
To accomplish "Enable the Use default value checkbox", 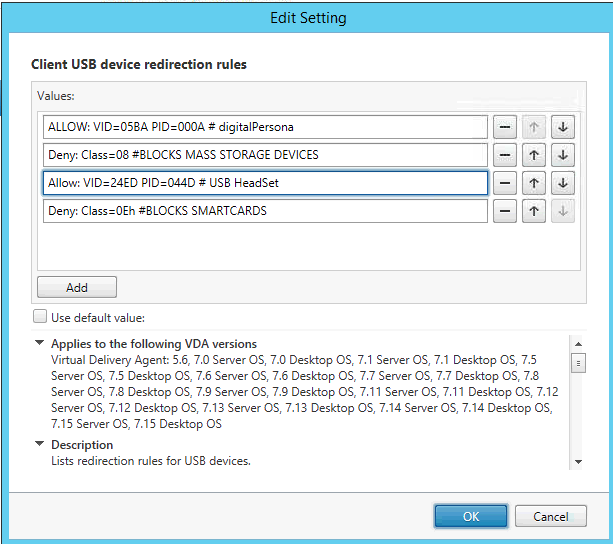I will coord(40,317).
